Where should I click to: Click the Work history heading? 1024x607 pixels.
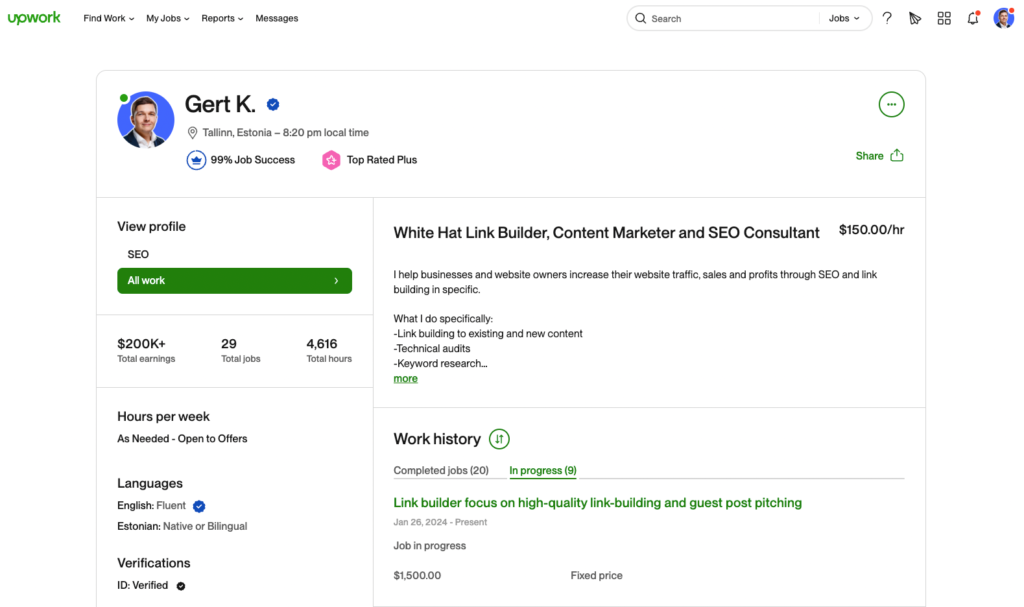coord(437,439)
